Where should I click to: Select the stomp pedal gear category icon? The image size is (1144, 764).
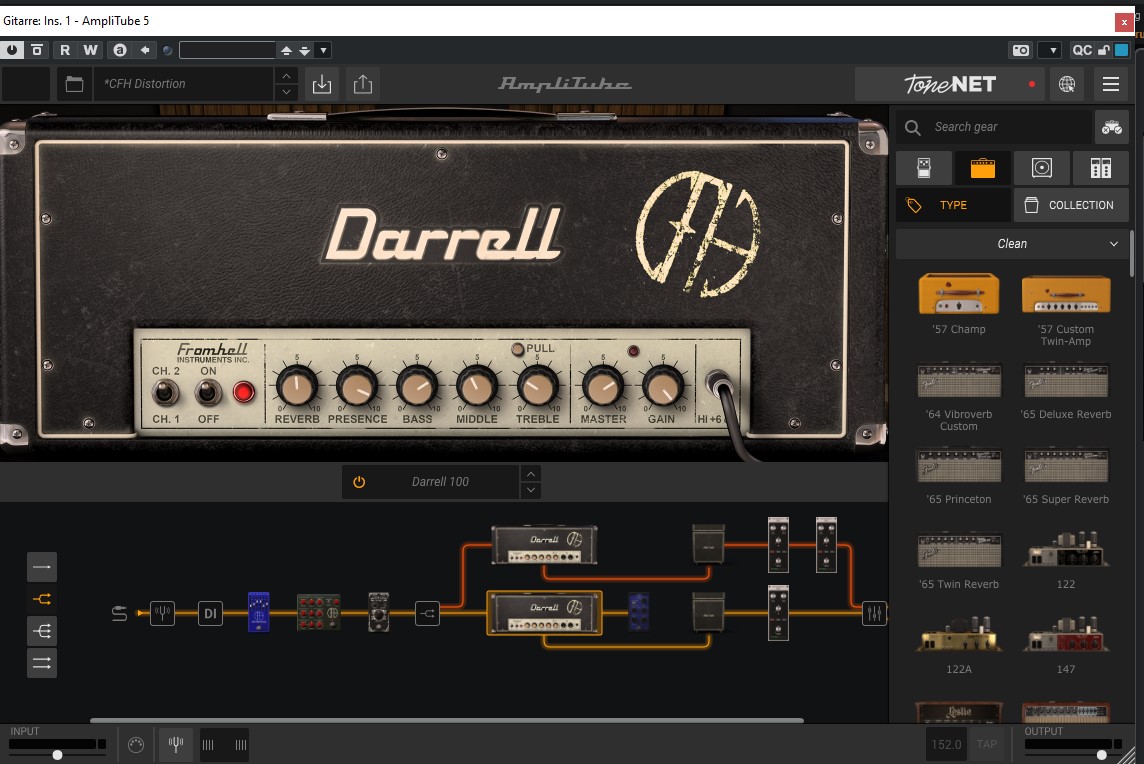924,168
